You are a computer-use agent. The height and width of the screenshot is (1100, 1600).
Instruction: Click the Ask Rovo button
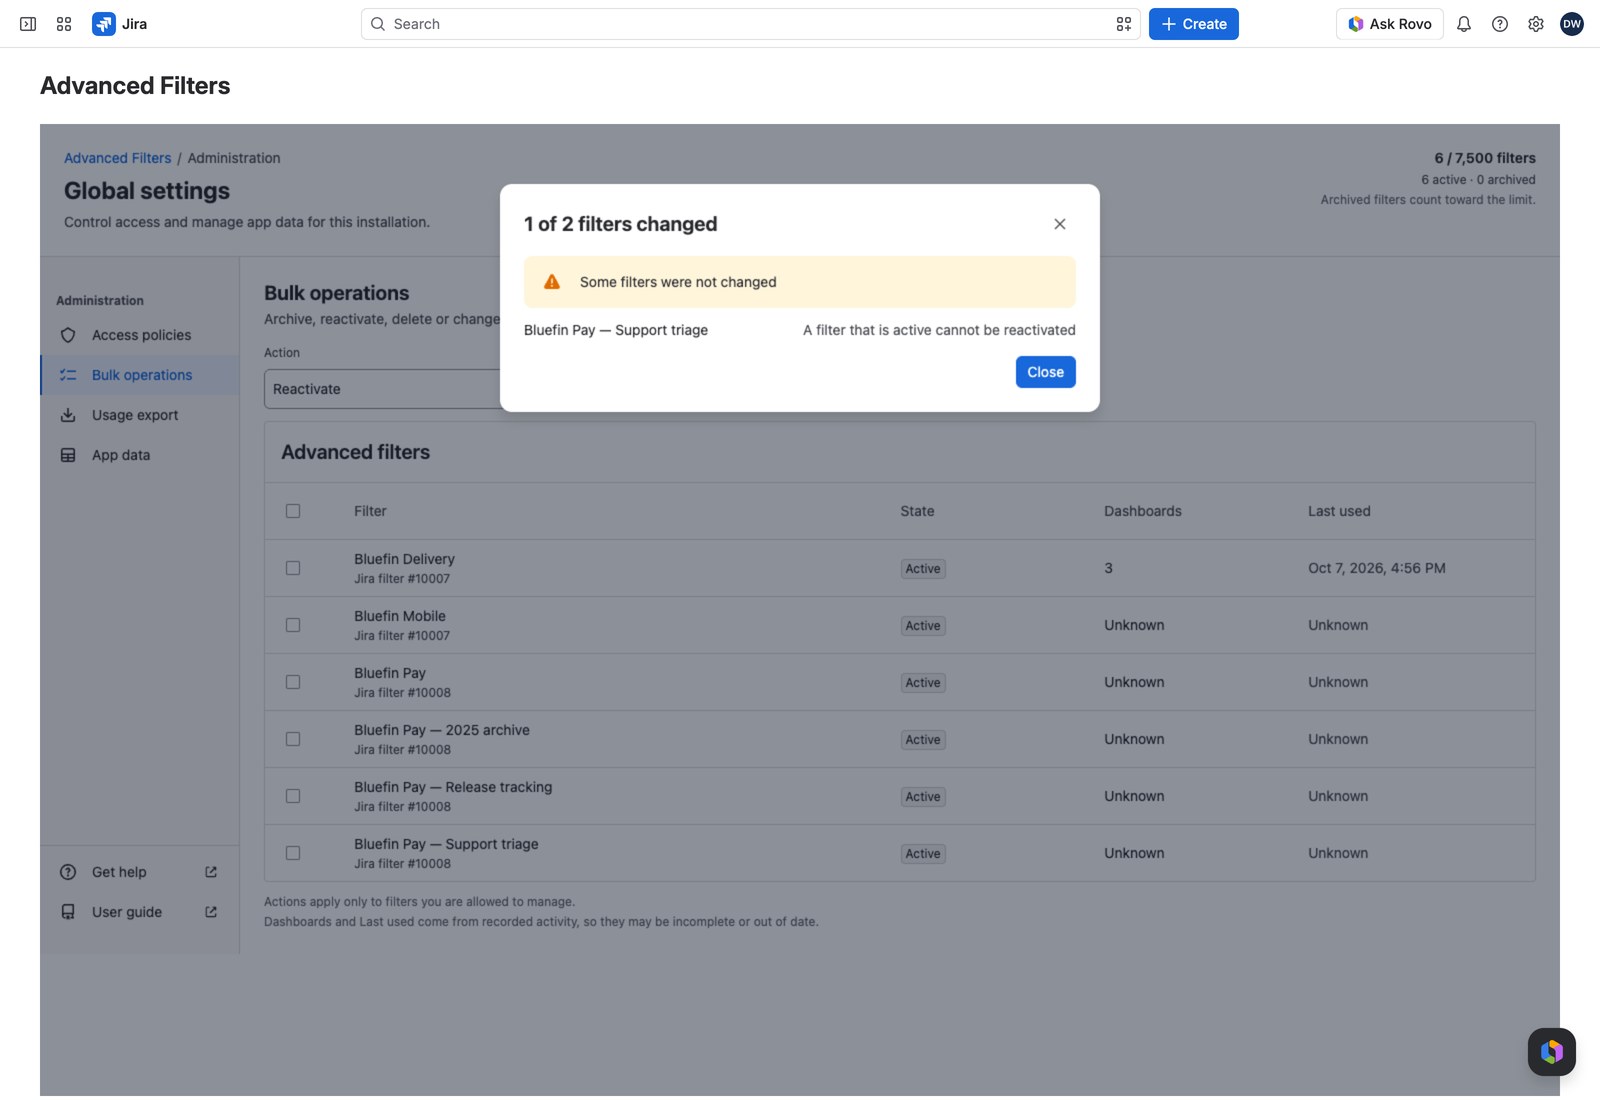coord(1390,24)
